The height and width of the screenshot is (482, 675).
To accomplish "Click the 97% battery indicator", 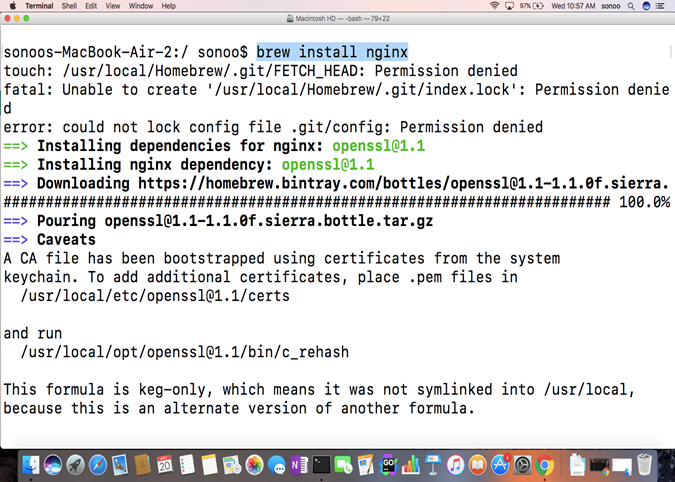I will click(531, 6).
